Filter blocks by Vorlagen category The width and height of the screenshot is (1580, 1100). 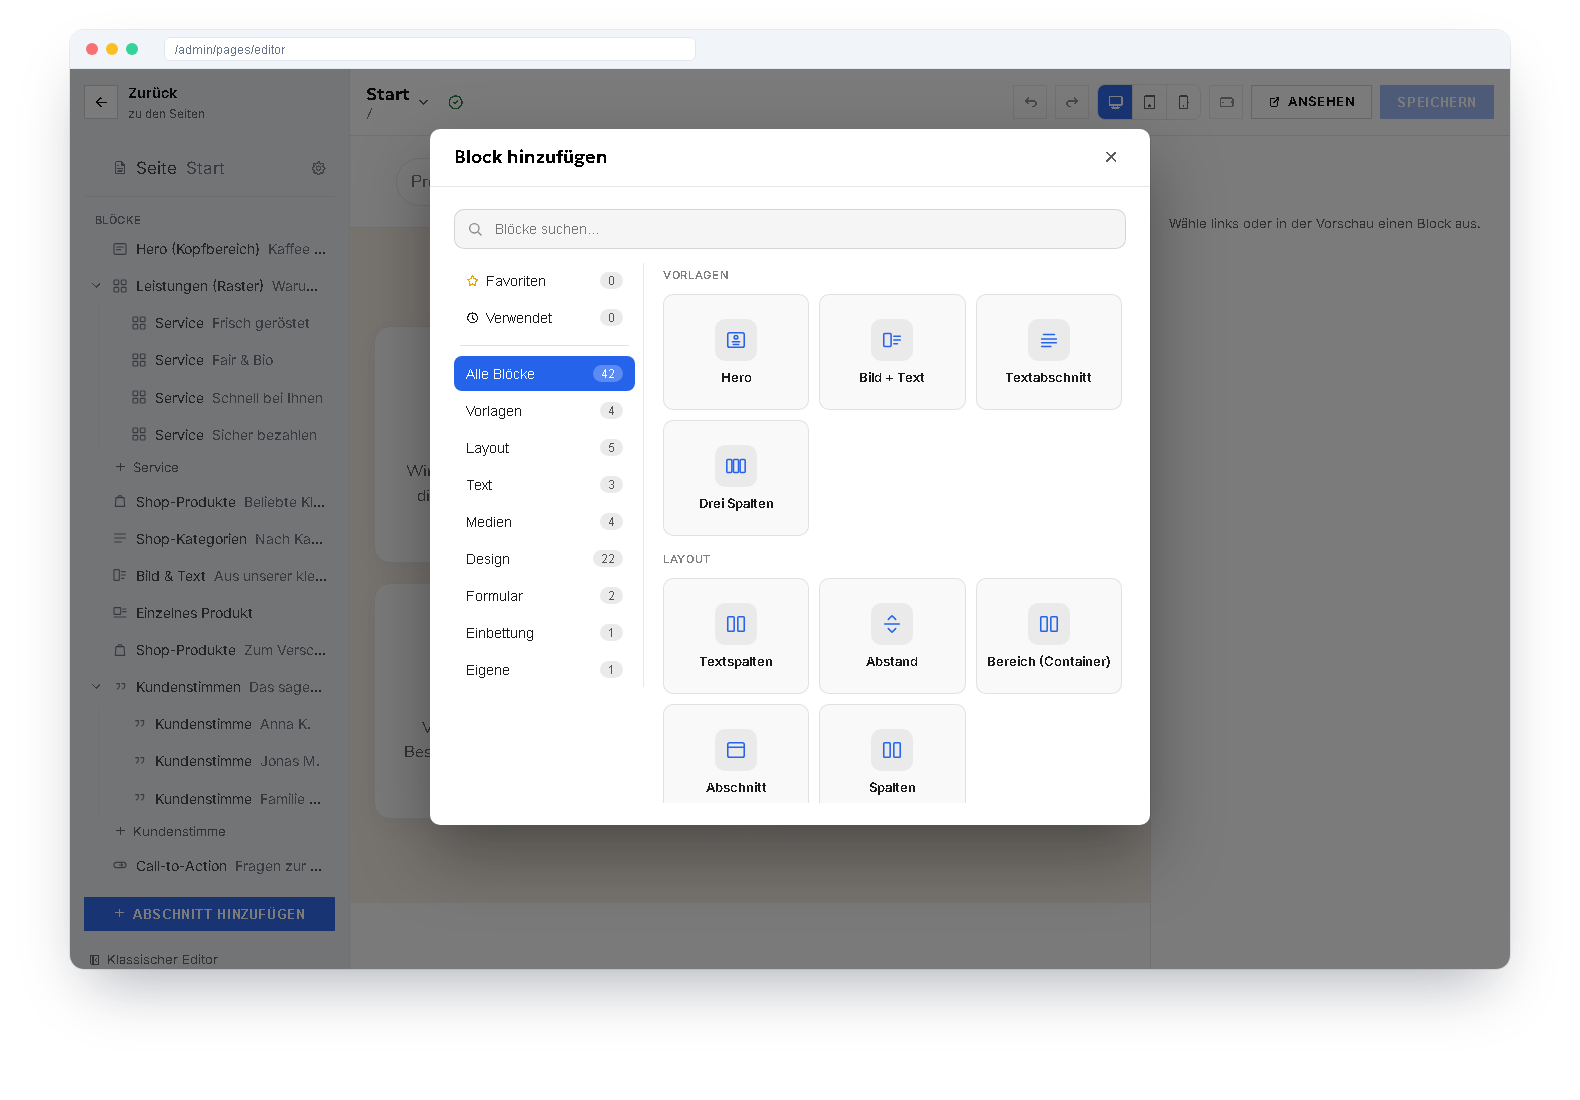[544, 411]
